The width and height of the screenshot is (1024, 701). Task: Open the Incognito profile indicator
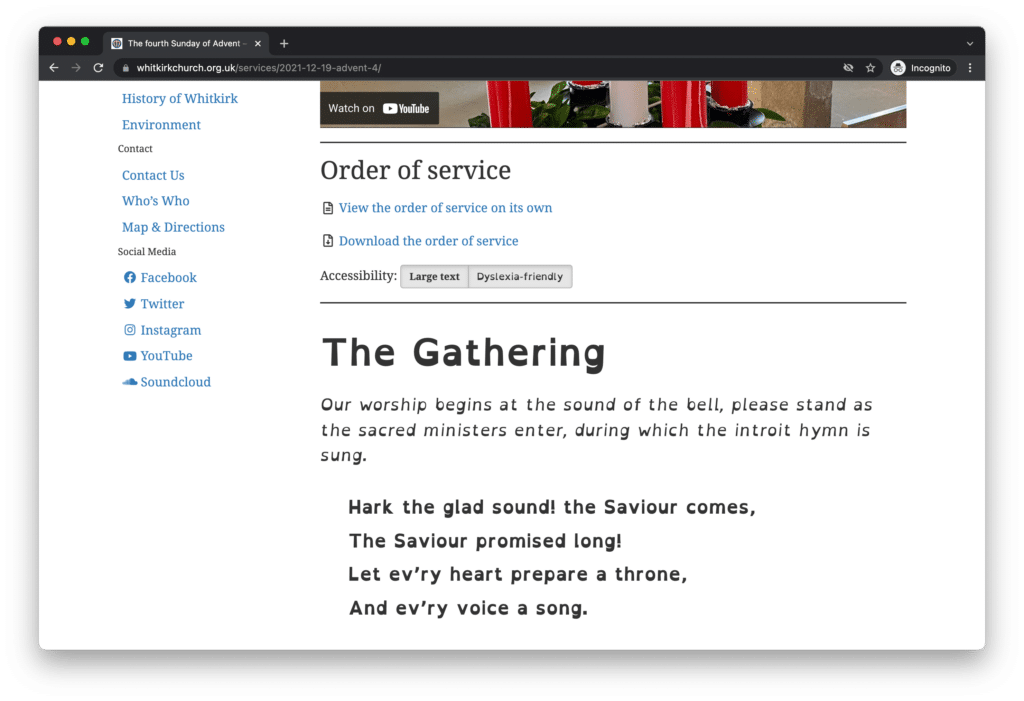tap(921, 68)
